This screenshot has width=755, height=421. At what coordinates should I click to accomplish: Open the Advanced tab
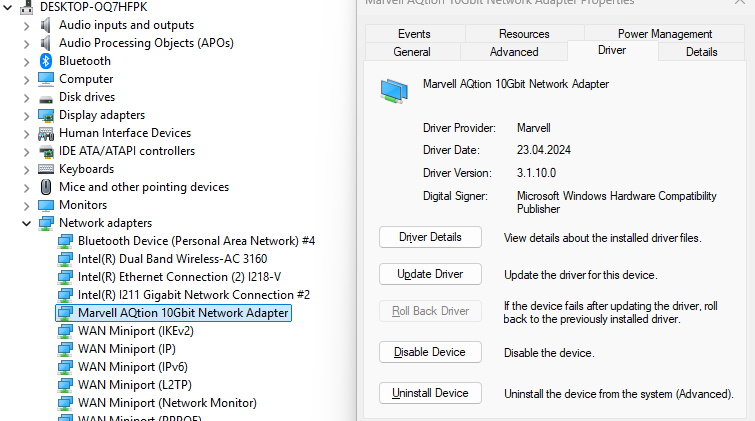(514, 52)
